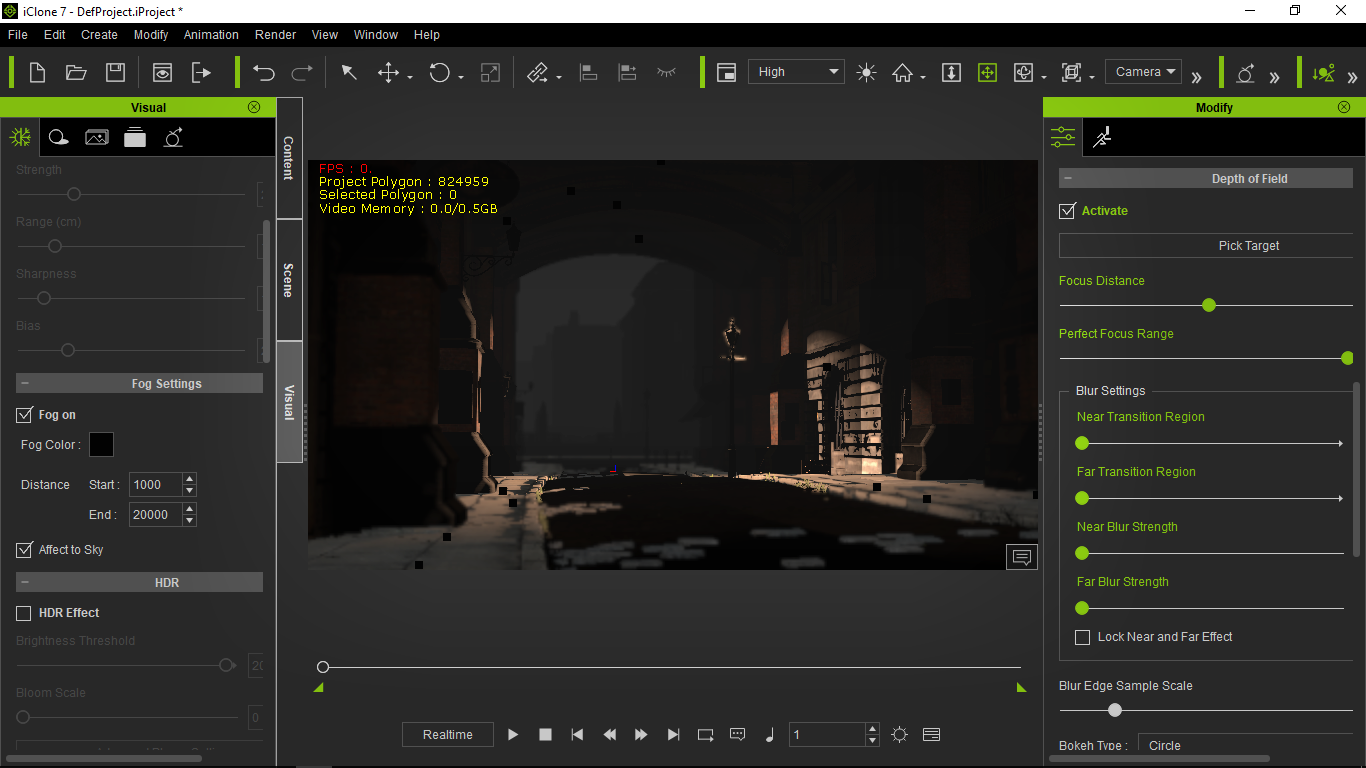This screenshot has width=1366, height=768.
Task: Open the Create menu
Action: 99,34
